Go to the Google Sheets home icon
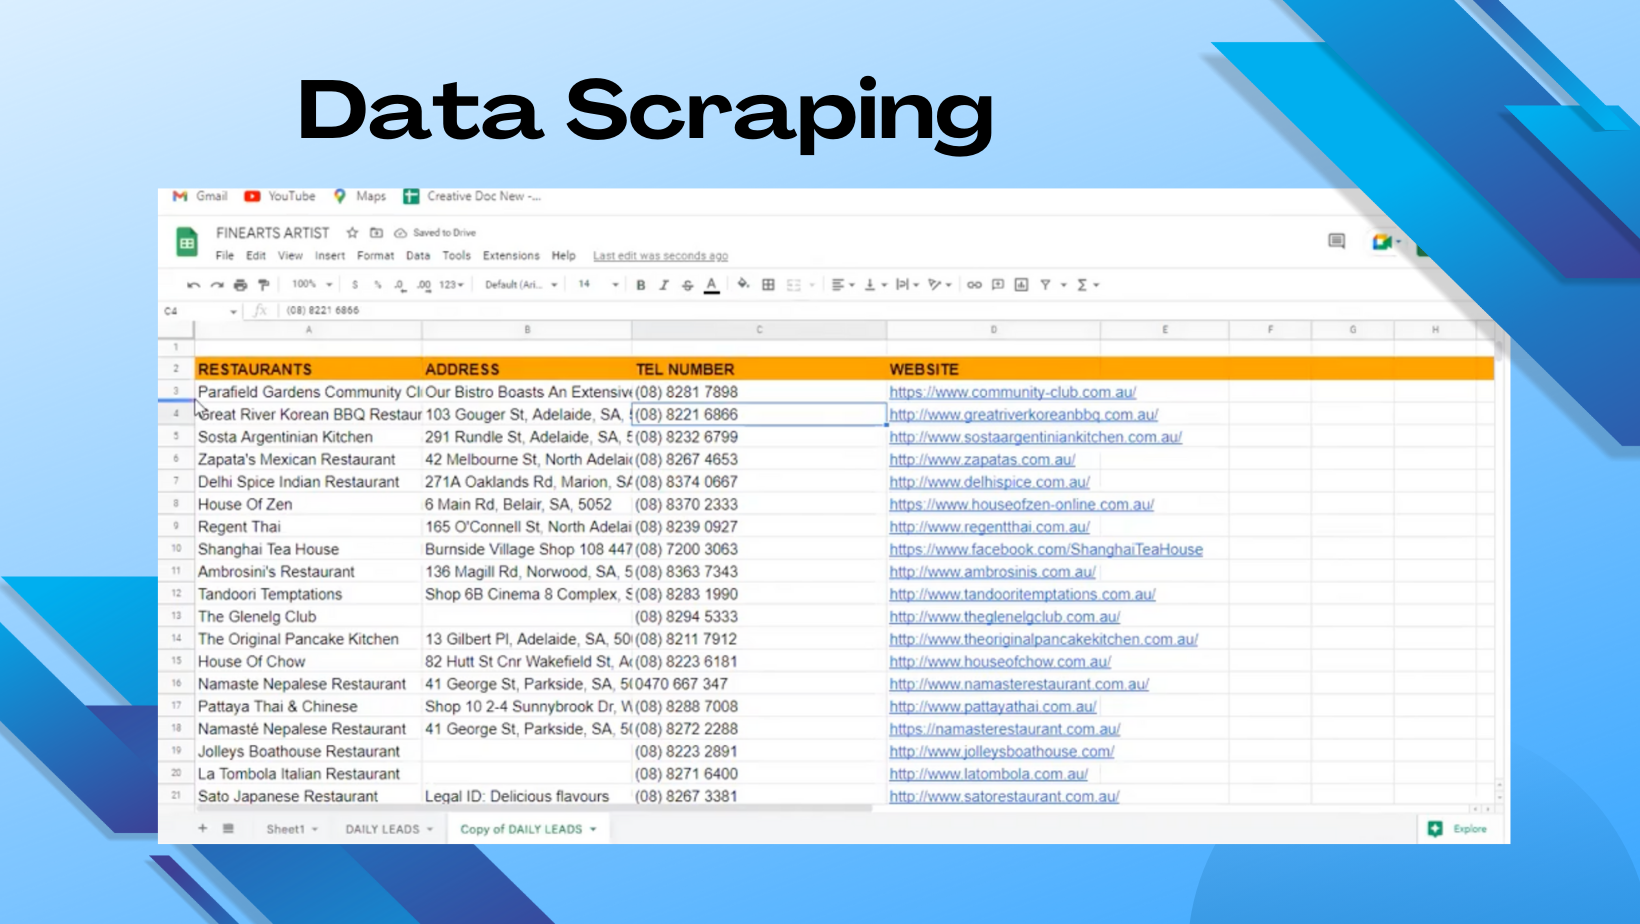 pos(187,242)
